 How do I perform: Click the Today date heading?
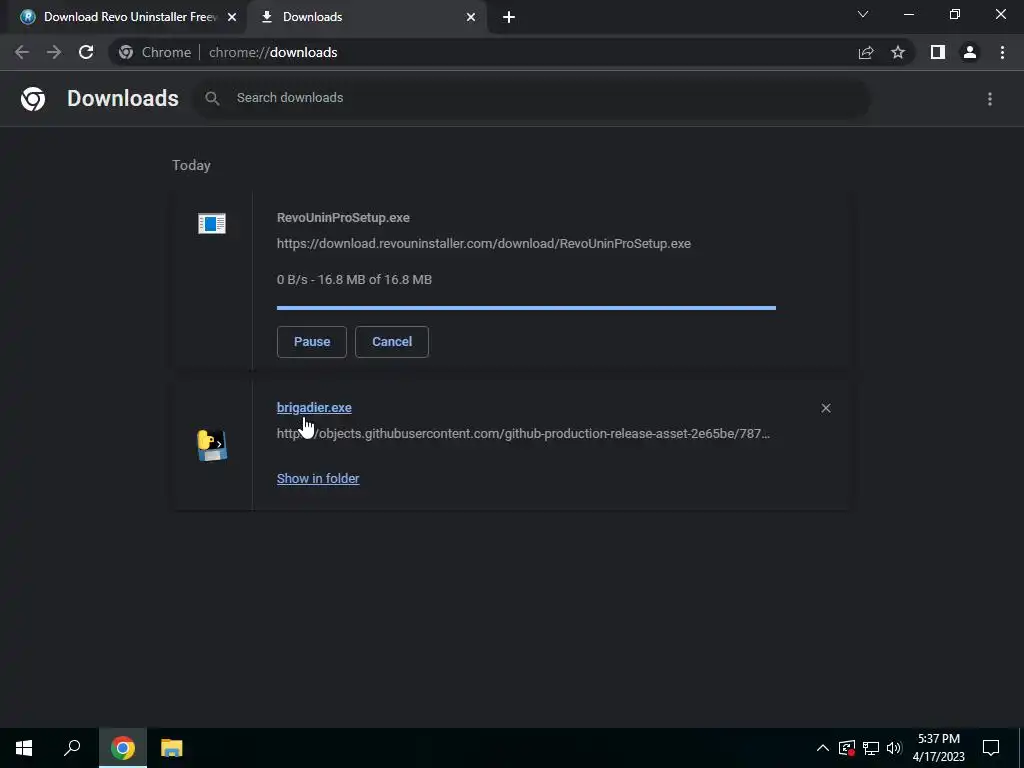[191, 165]
